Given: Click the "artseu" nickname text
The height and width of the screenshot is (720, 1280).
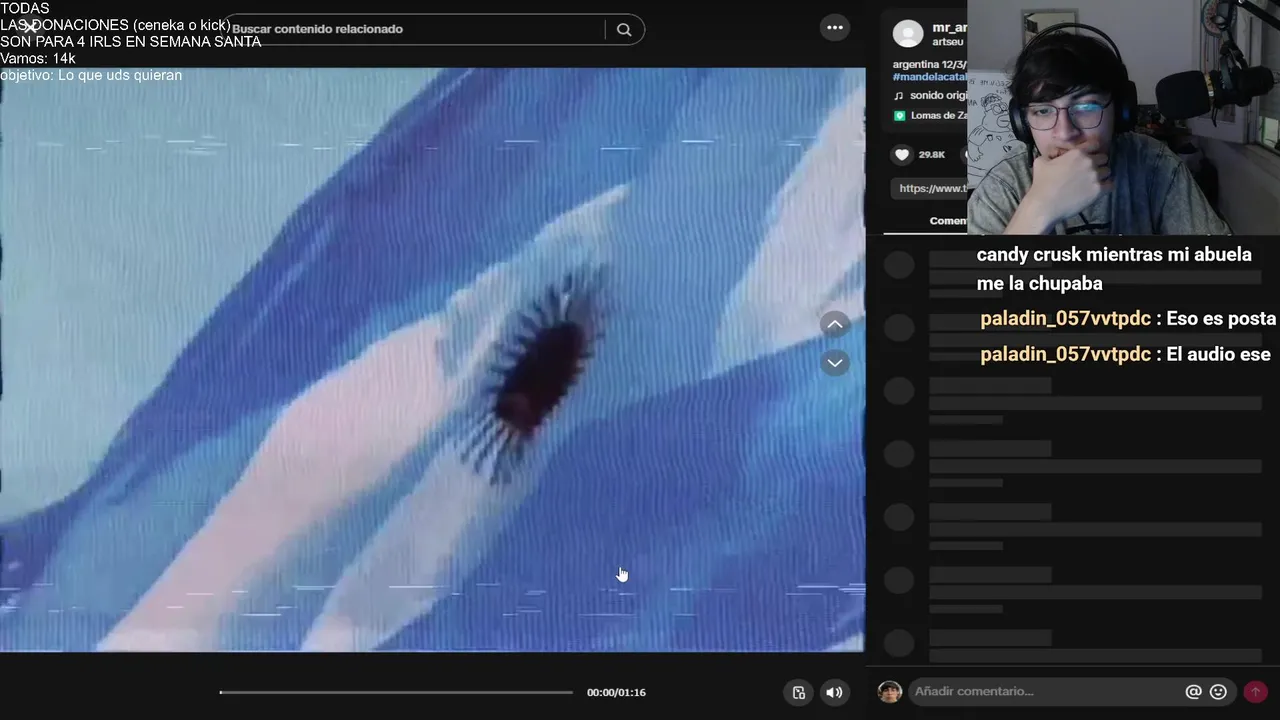Looking at the screenshot, I should 947,42.
